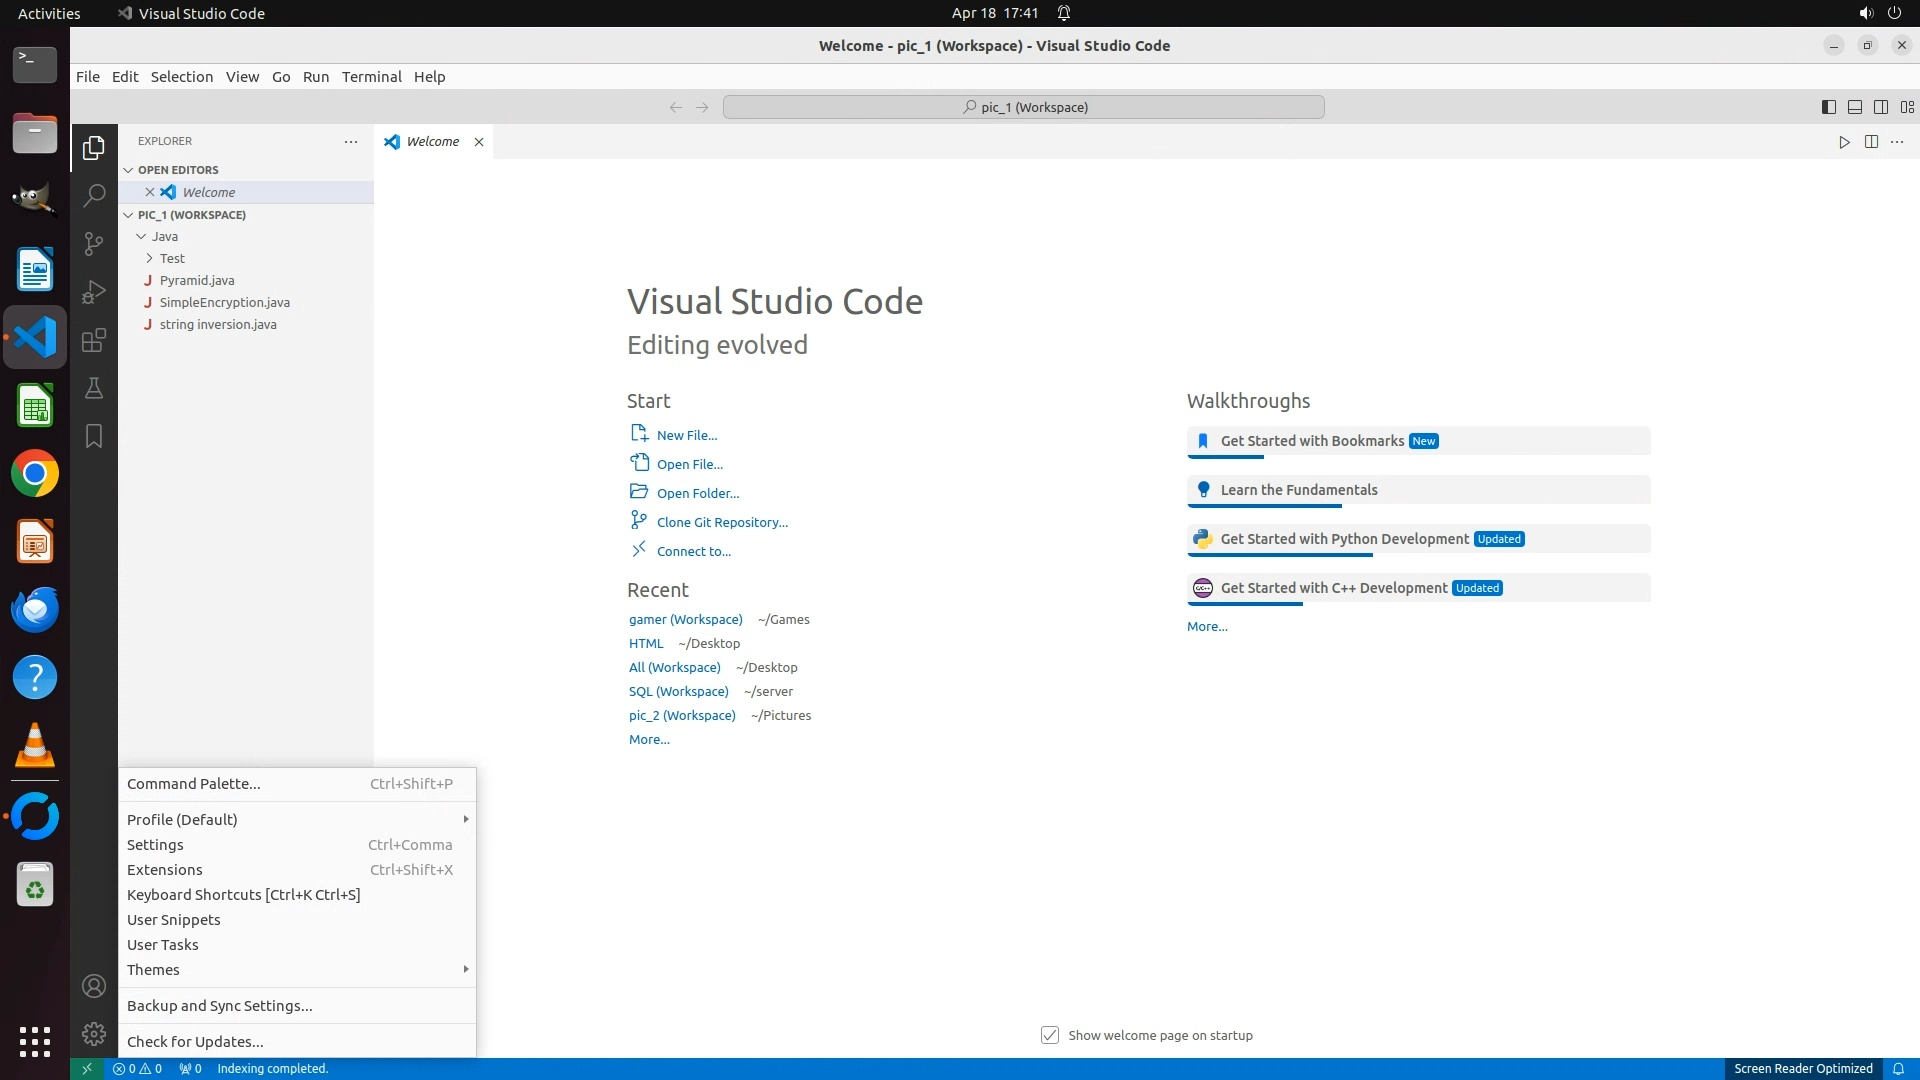Click the Clone Git Repository link

722,522
